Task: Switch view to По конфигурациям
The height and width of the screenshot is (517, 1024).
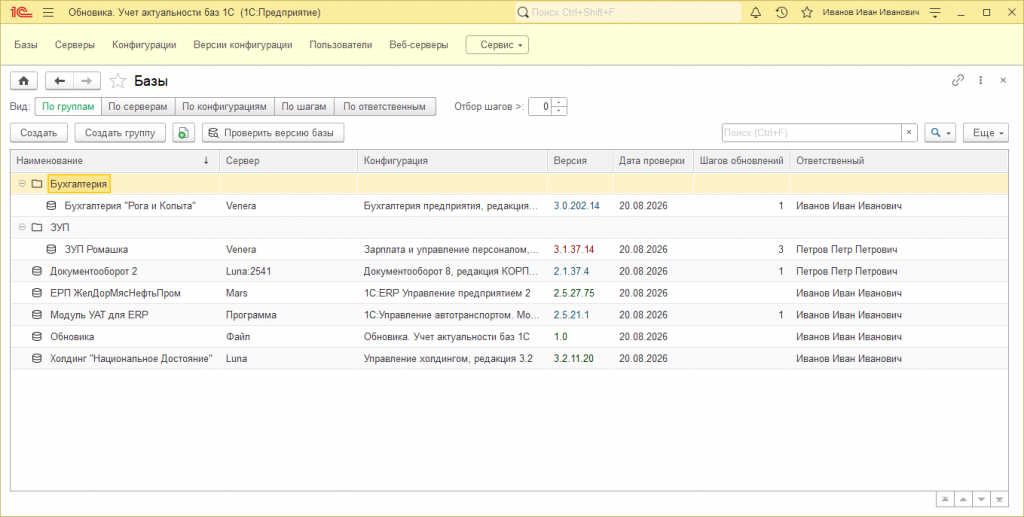Action: [x=224, y=106]
